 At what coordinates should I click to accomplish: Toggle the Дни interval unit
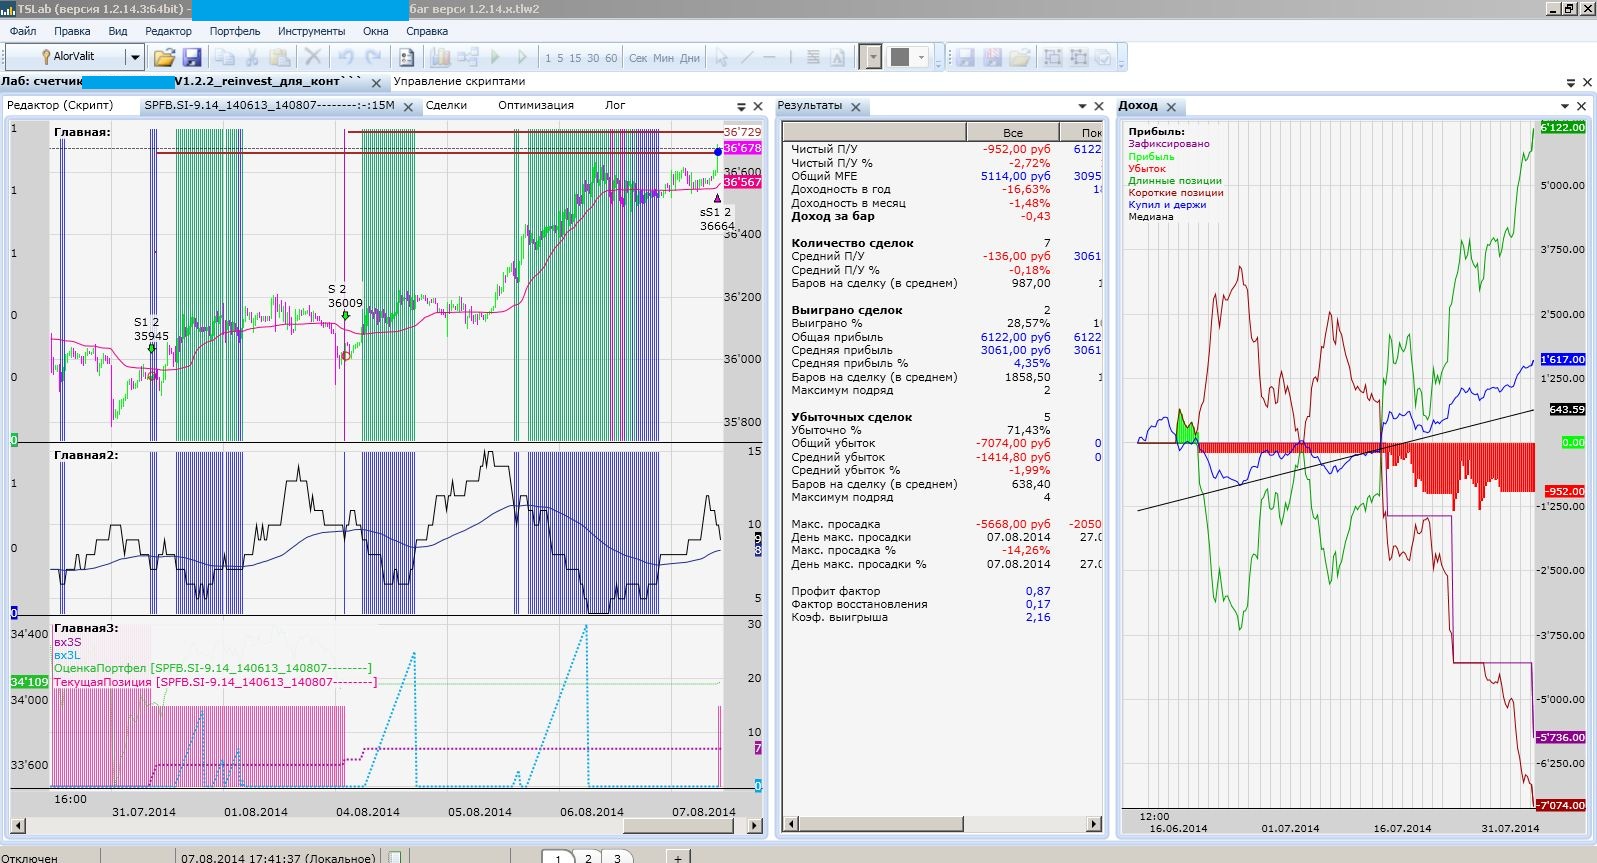(690, 58)
